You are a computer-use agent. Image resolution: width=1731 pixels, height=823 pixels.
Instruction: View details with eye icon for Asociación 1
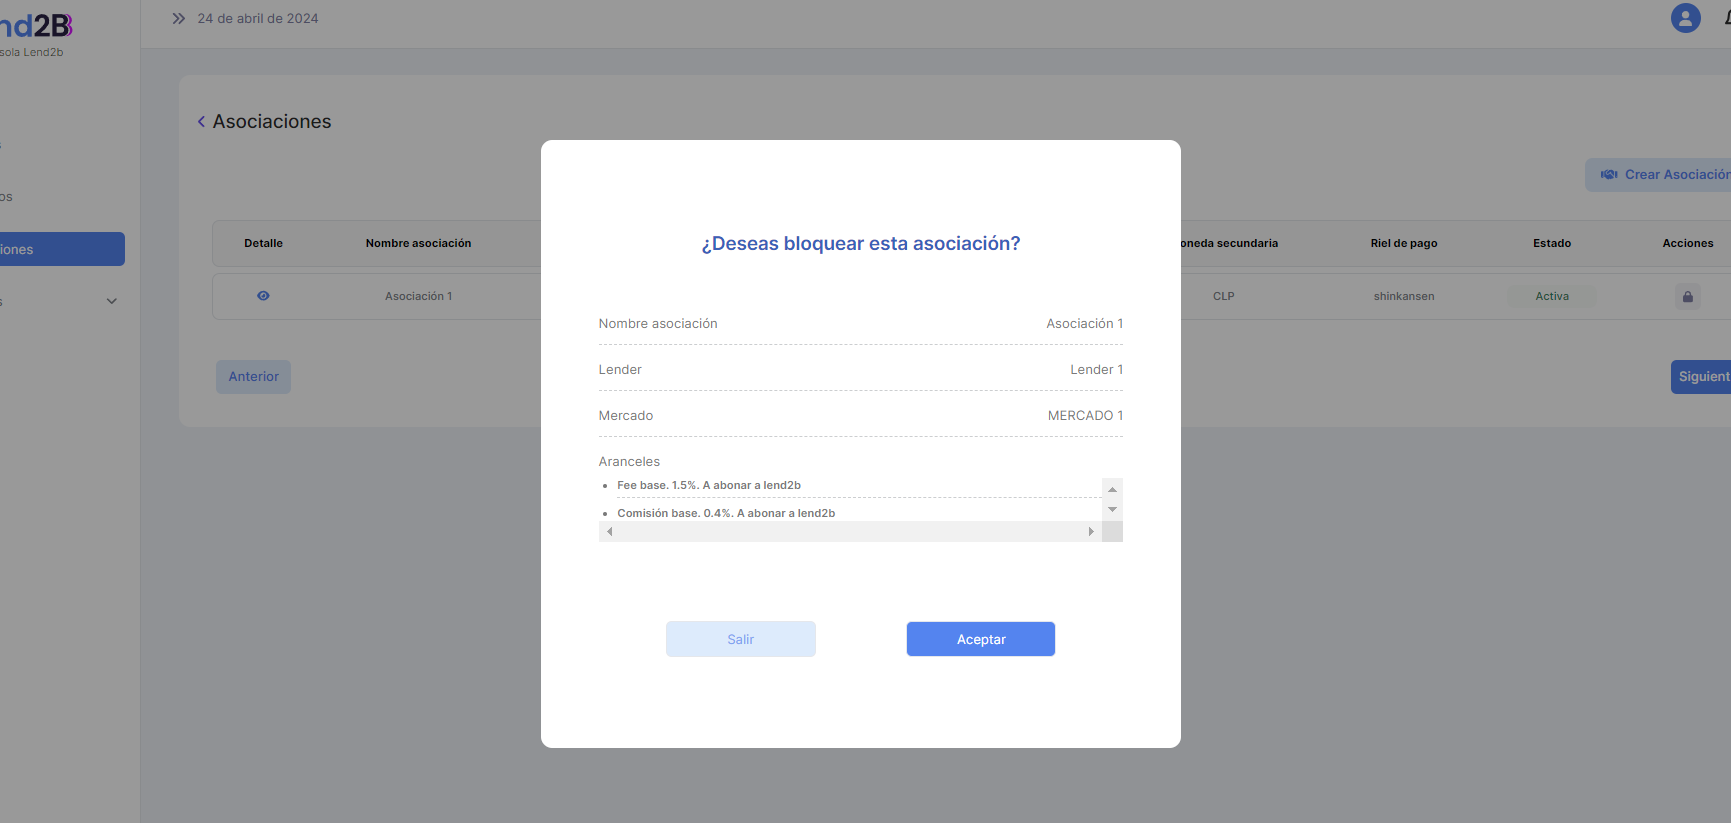(x=263, y=296)
